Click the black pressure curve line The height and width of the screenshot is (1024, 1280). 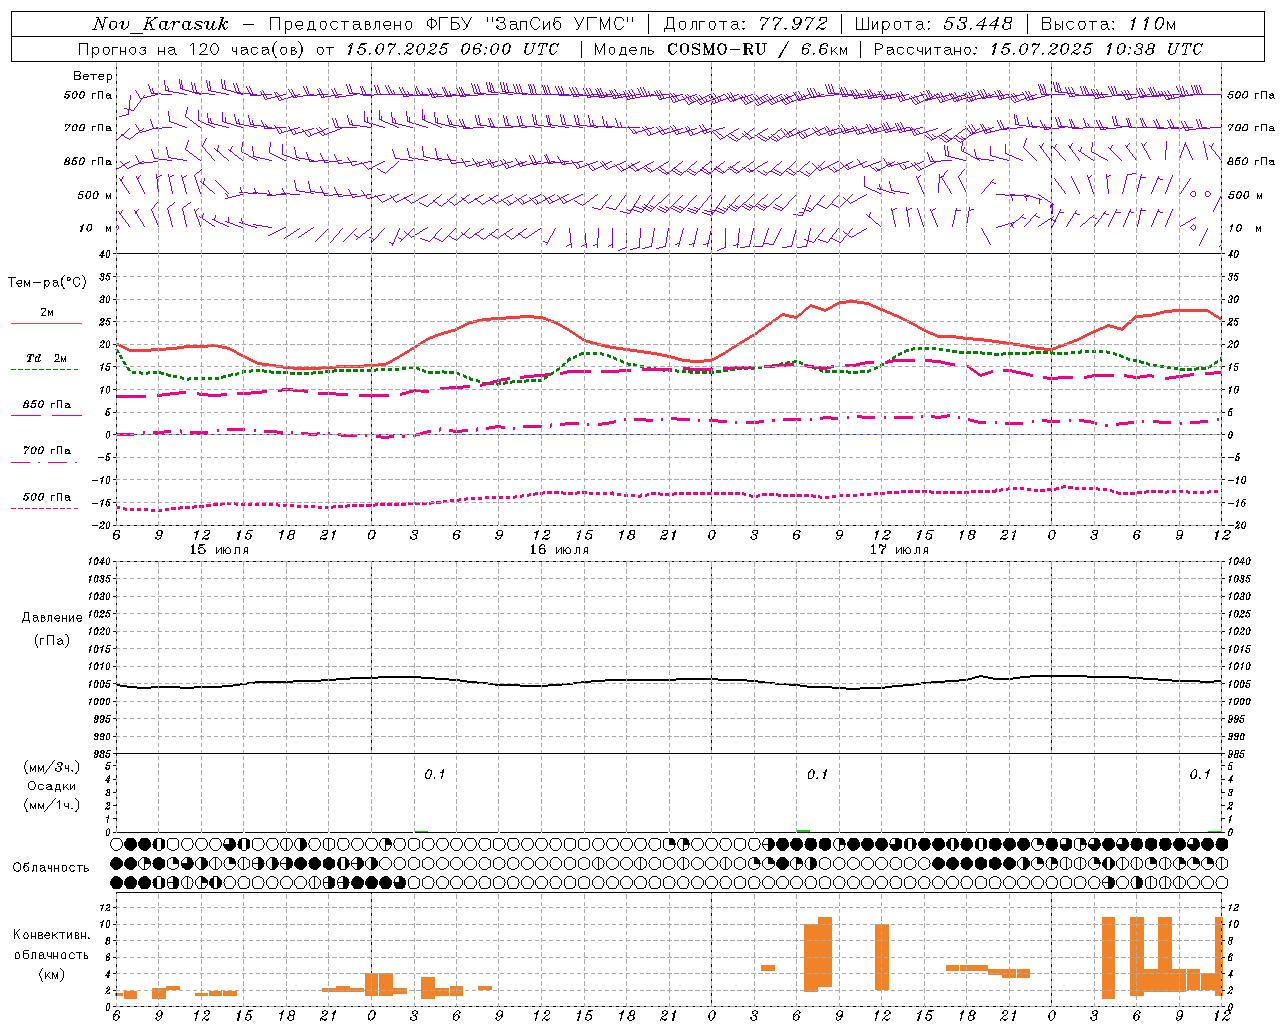coord(668,682)
